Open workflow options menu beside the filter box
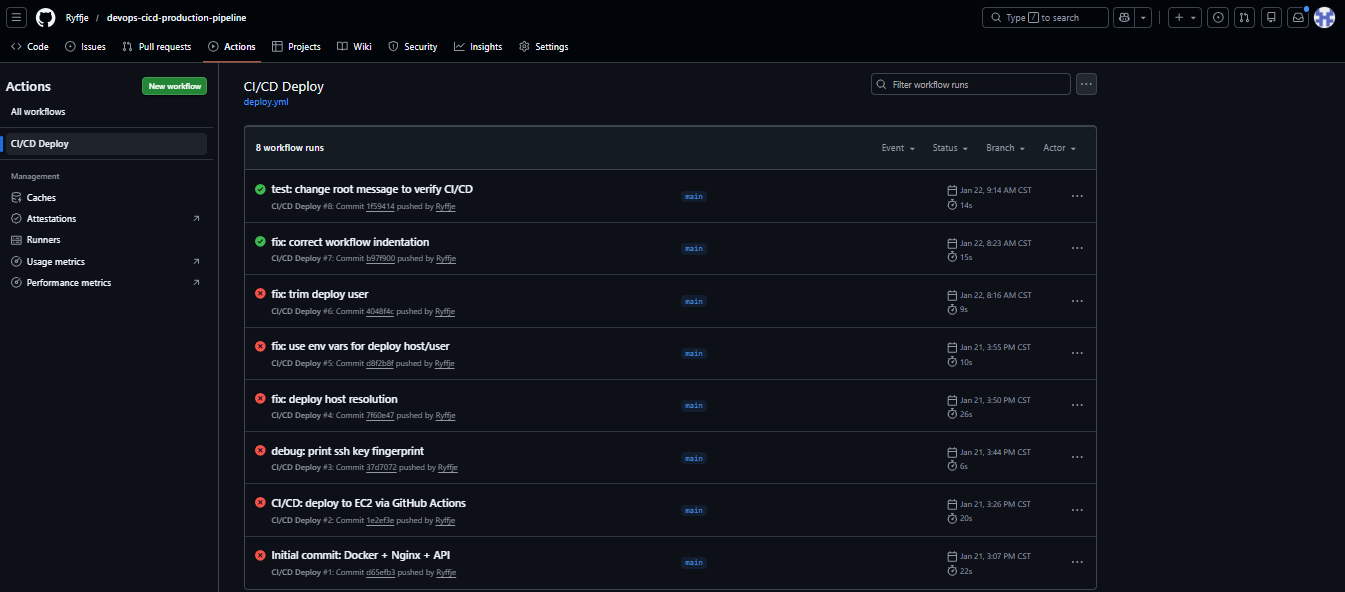The width and height of the screenshot is (1345, 592). (1086, 85)
